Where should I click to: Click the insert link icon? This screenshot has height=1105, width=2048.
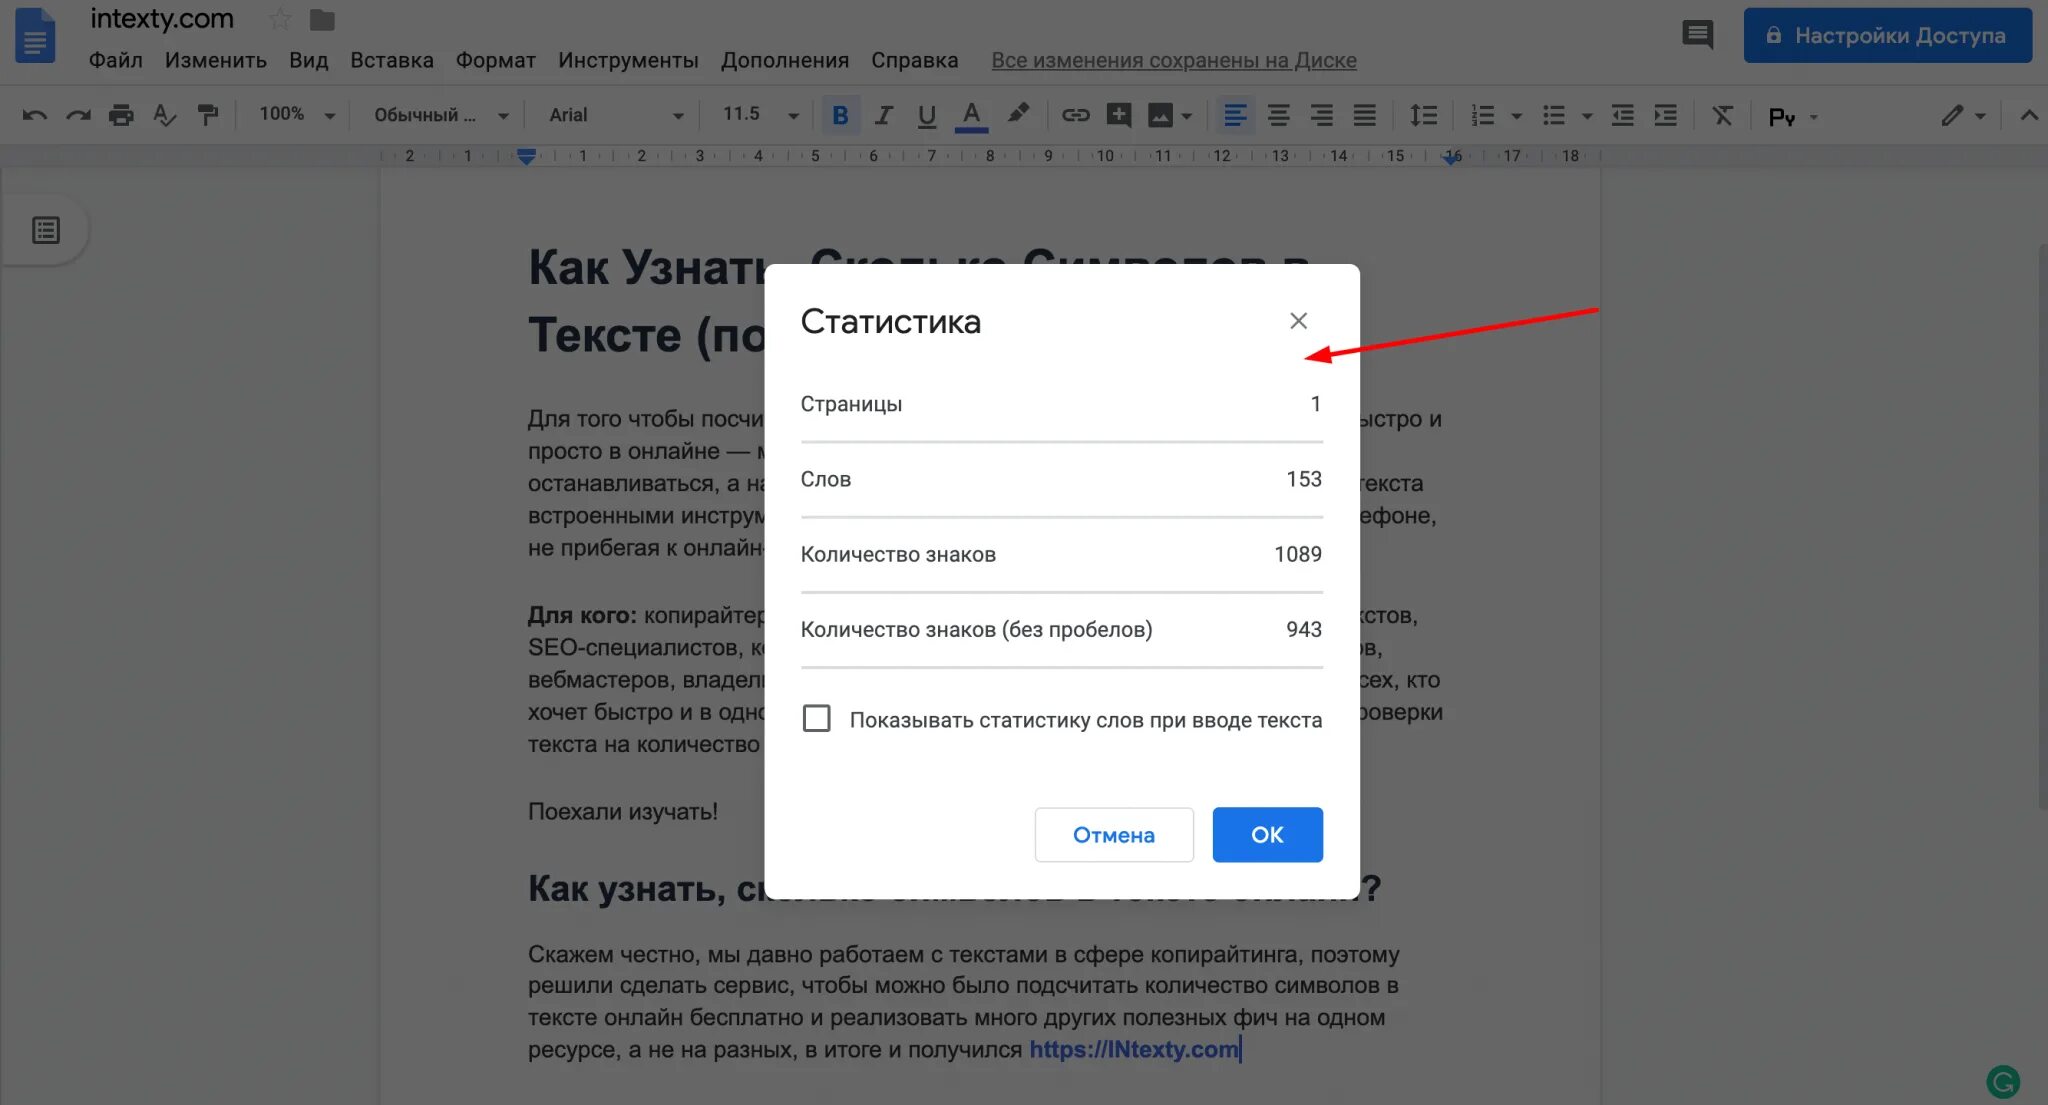(x=1075, y=115)
